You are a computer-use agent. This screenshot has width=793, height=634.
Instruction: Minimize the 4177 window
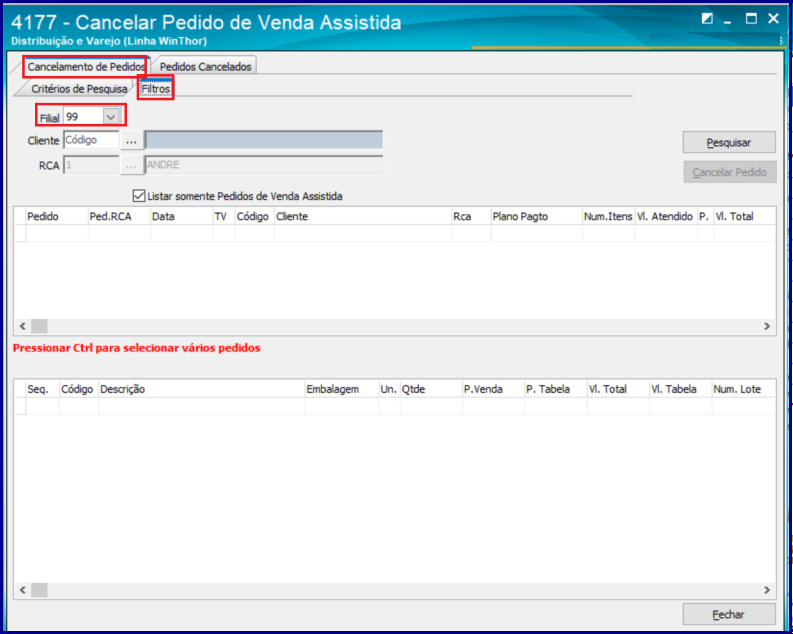point(728,20)
